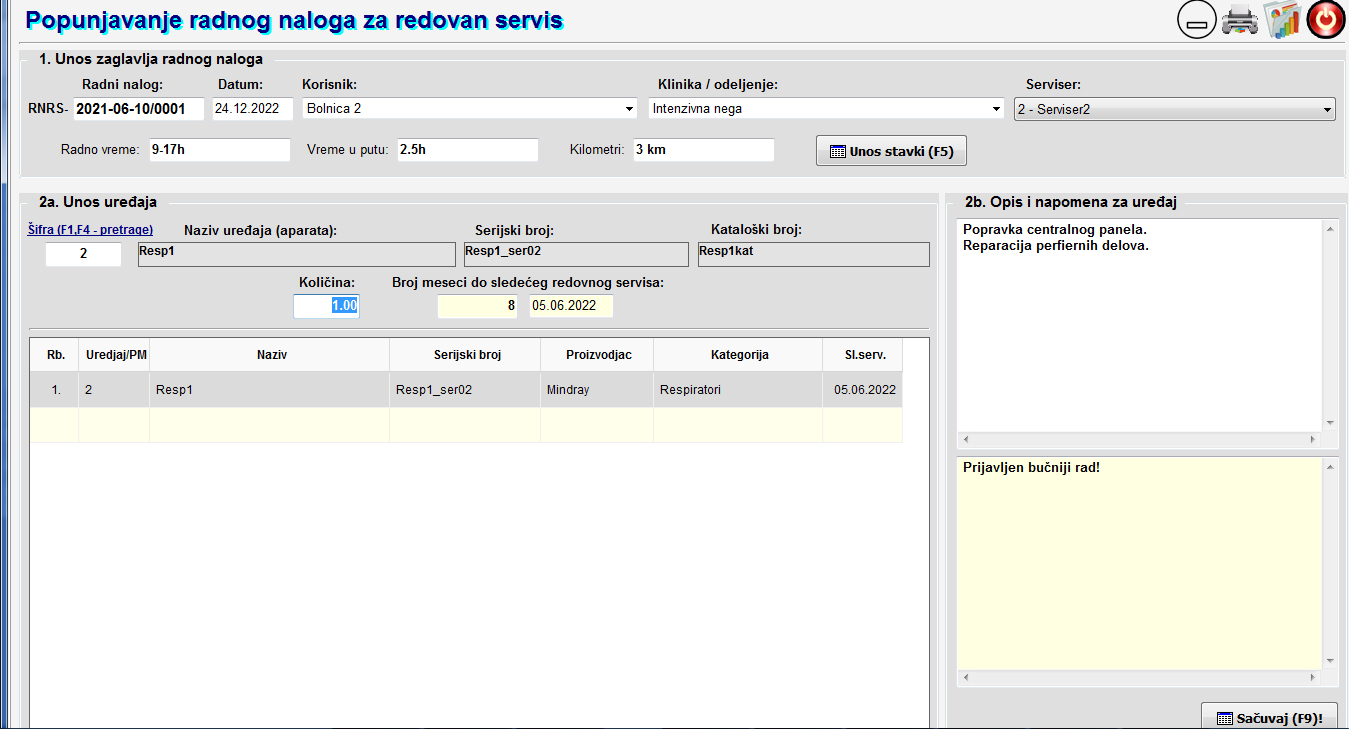The height and width of the screenshot is (729, 1349).
Task: Focus the Radni nalog number field
Action: click(139, 109)
